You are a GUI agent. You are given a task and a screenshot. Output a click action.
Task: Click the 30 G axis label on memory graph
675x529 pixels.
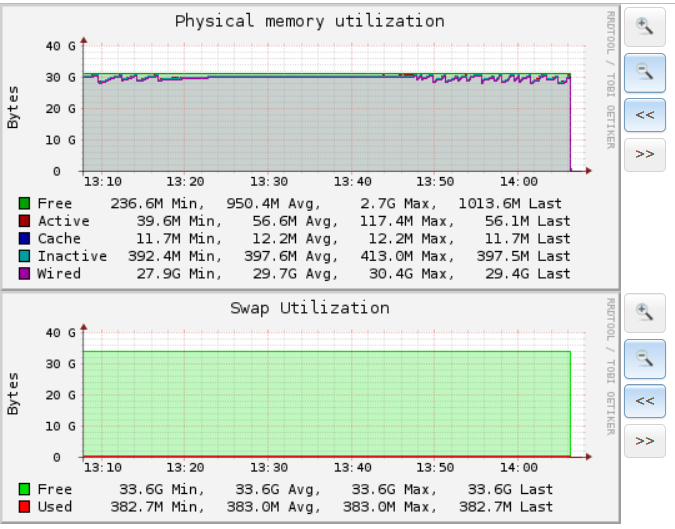[x=60, y=77]
